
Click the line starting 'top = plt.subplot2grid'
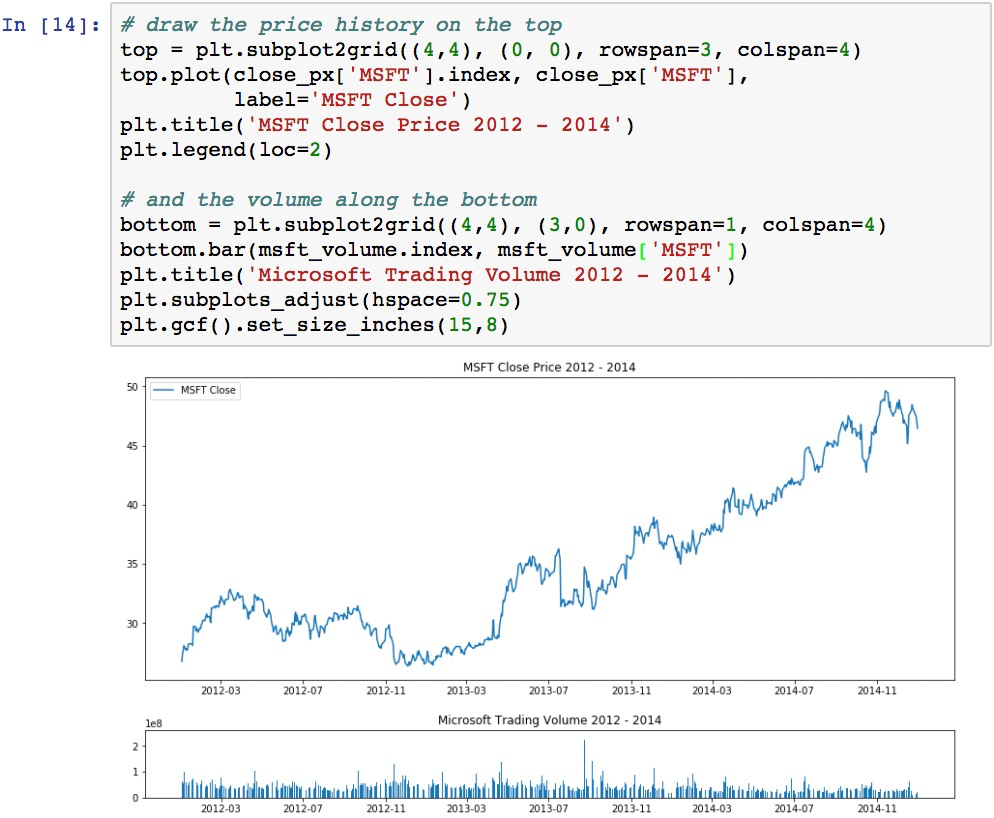[x=491, y=50]
